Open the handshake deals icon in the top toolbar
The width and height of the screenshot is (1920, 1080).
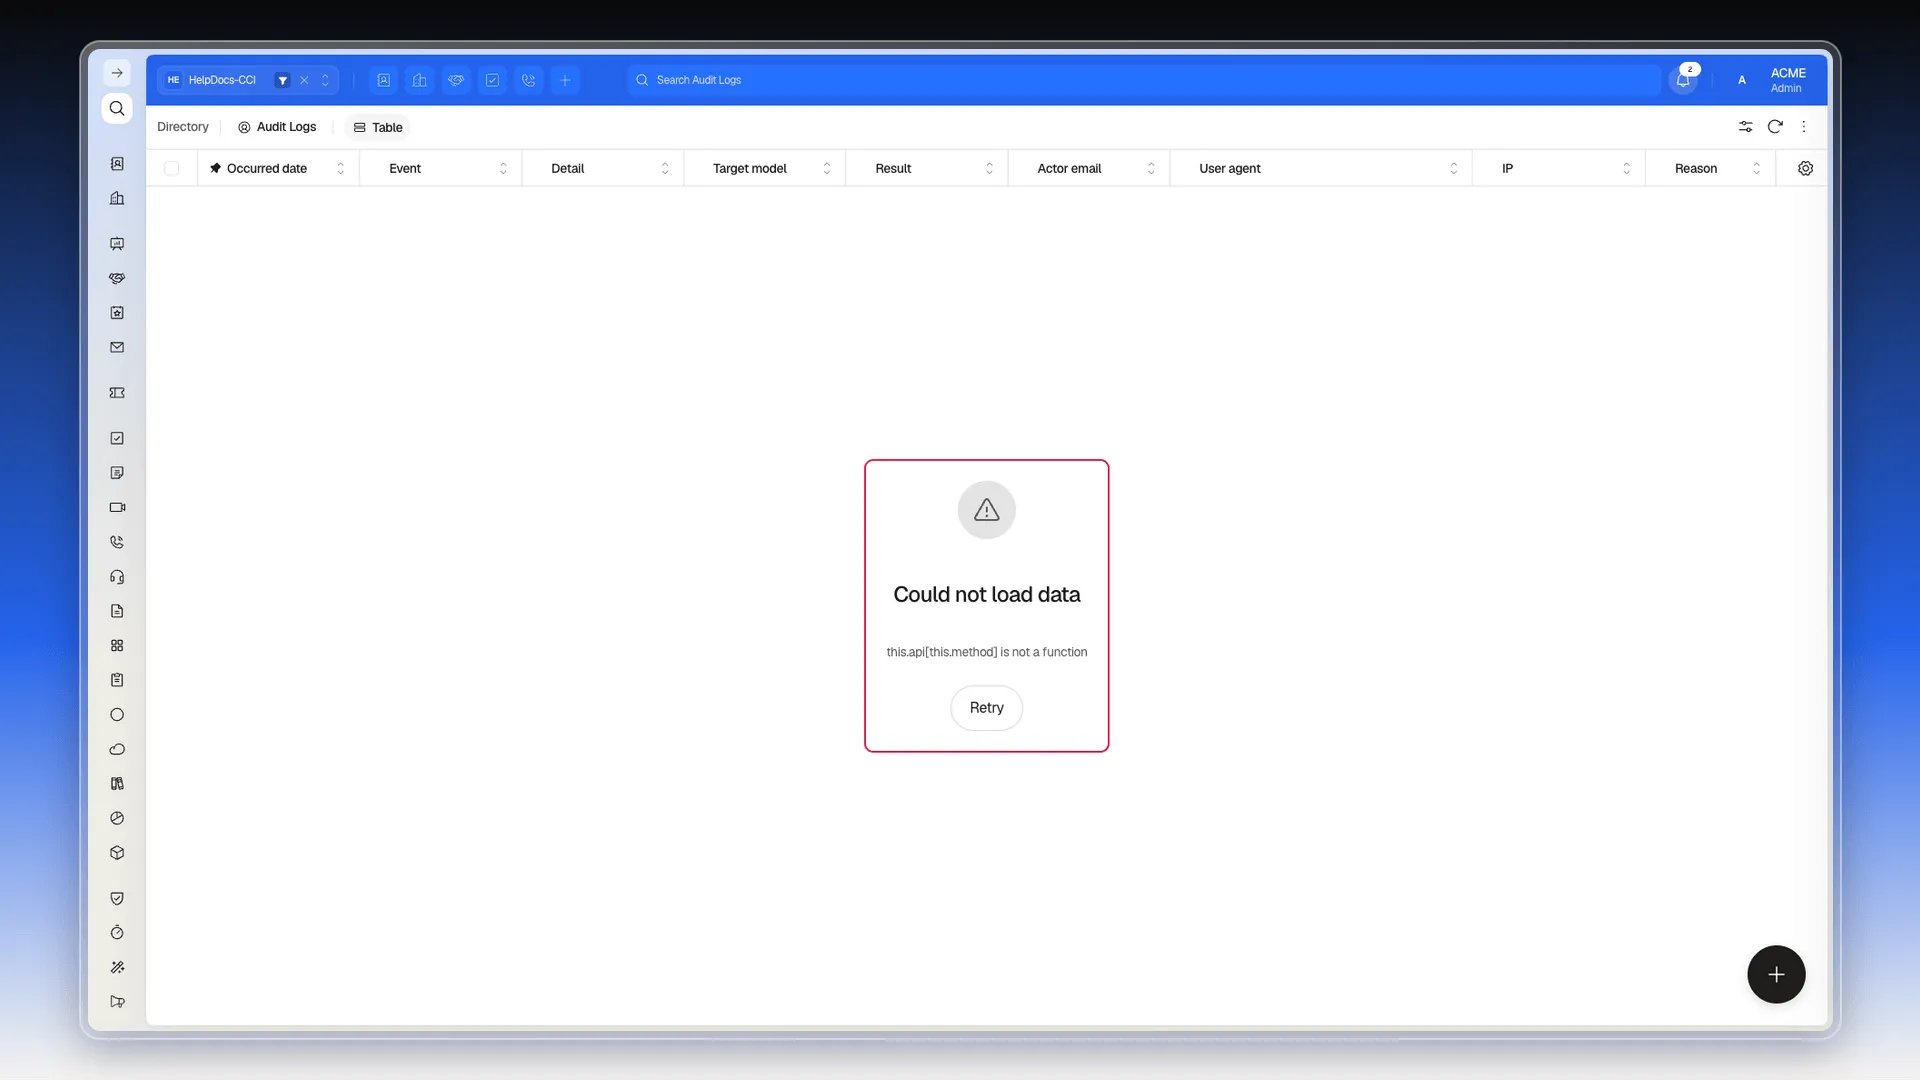456,80
